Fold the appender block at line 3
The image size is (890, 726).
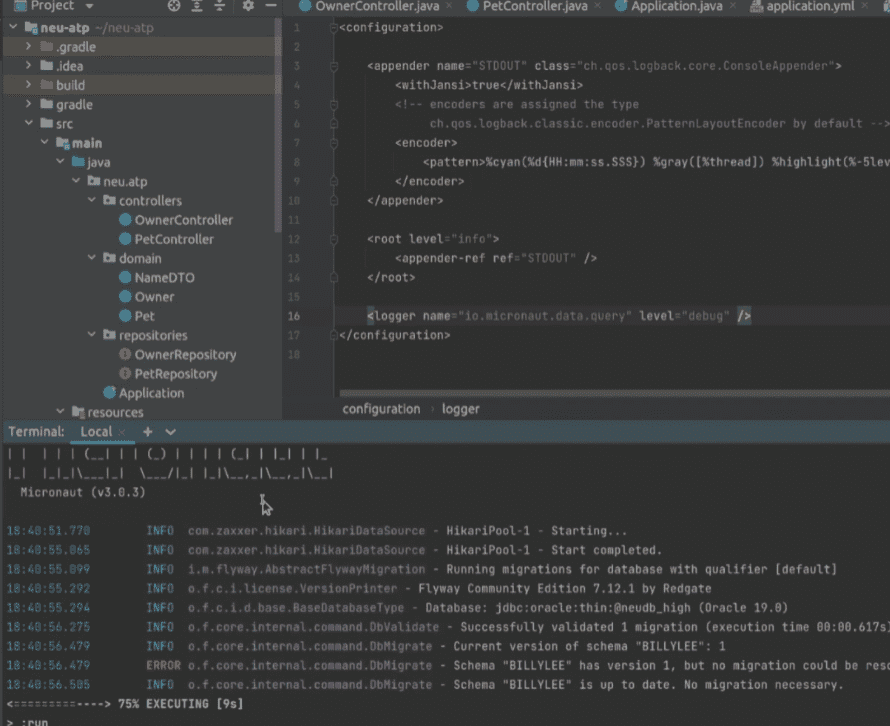click(334, 66)
